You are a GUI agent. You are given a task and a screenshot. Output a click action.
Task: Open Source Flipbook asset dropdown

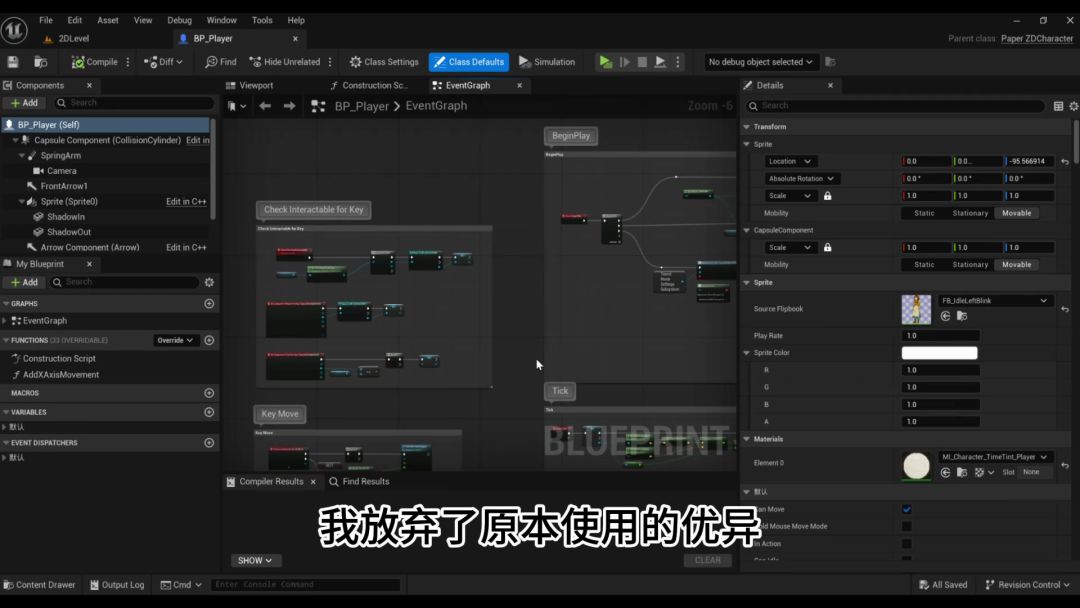995,301
